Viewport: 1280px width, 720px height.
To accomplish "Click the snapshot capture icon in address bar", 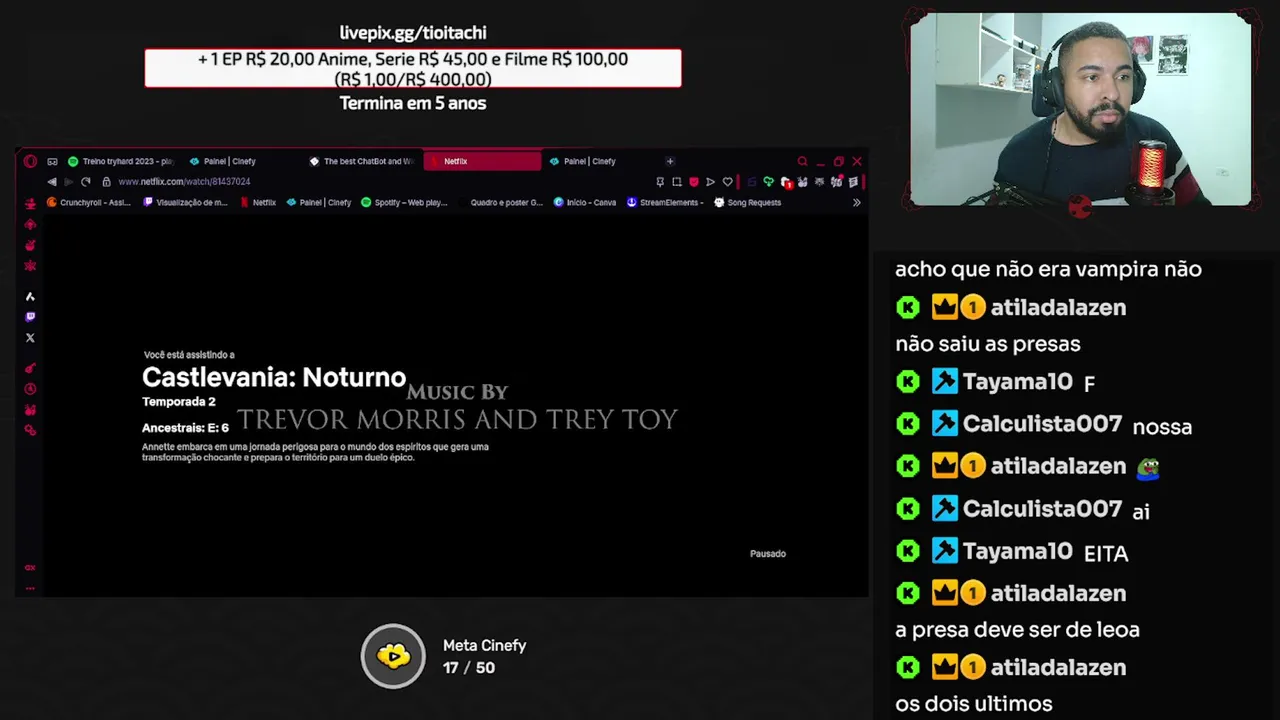I will [677, 182].
